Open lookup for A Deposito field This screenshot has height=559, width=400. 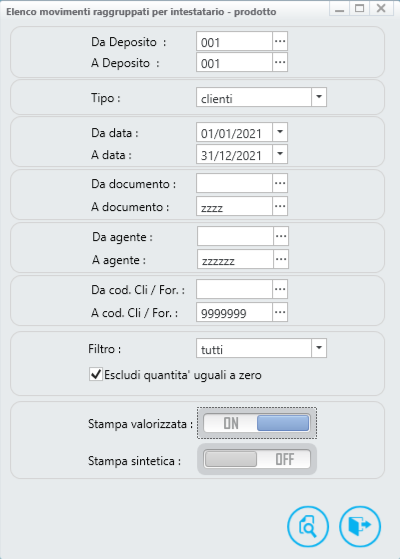click(280, 62)
